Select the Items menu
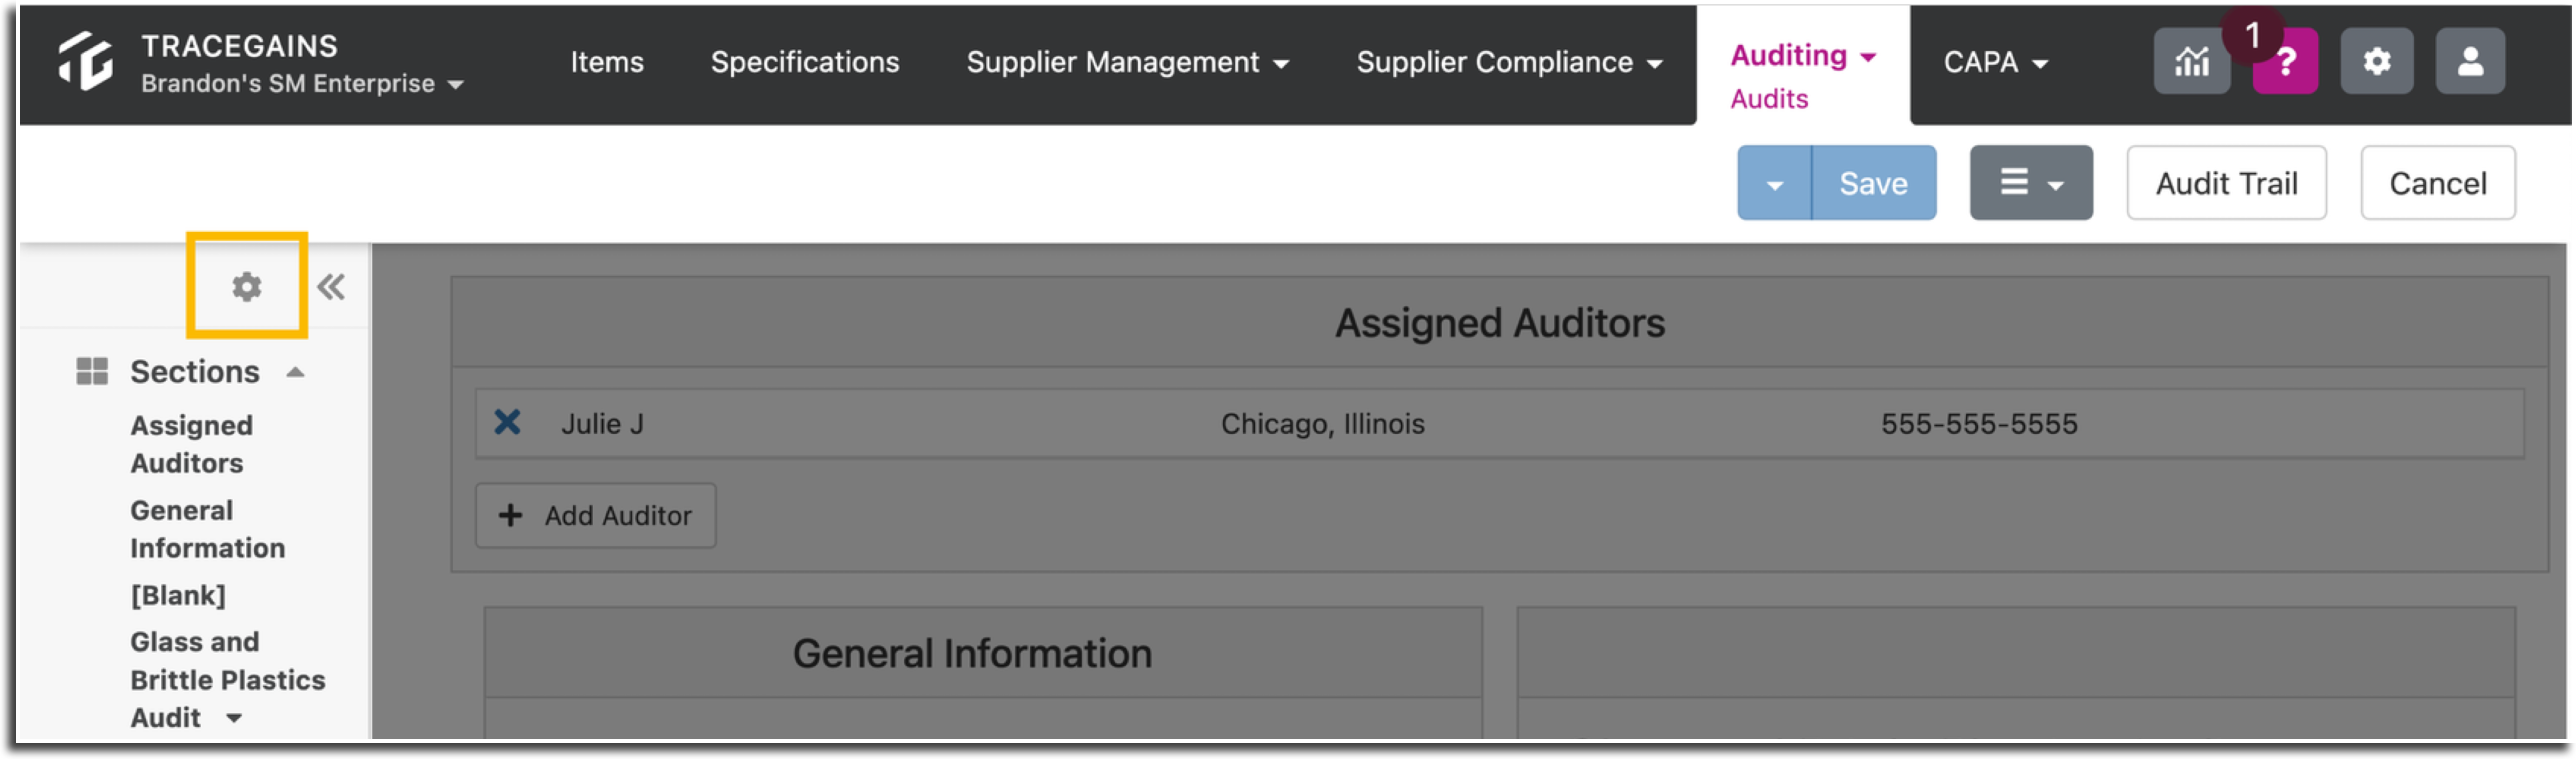Viewport: 2576px width, 759px height. tap(606, 62)
